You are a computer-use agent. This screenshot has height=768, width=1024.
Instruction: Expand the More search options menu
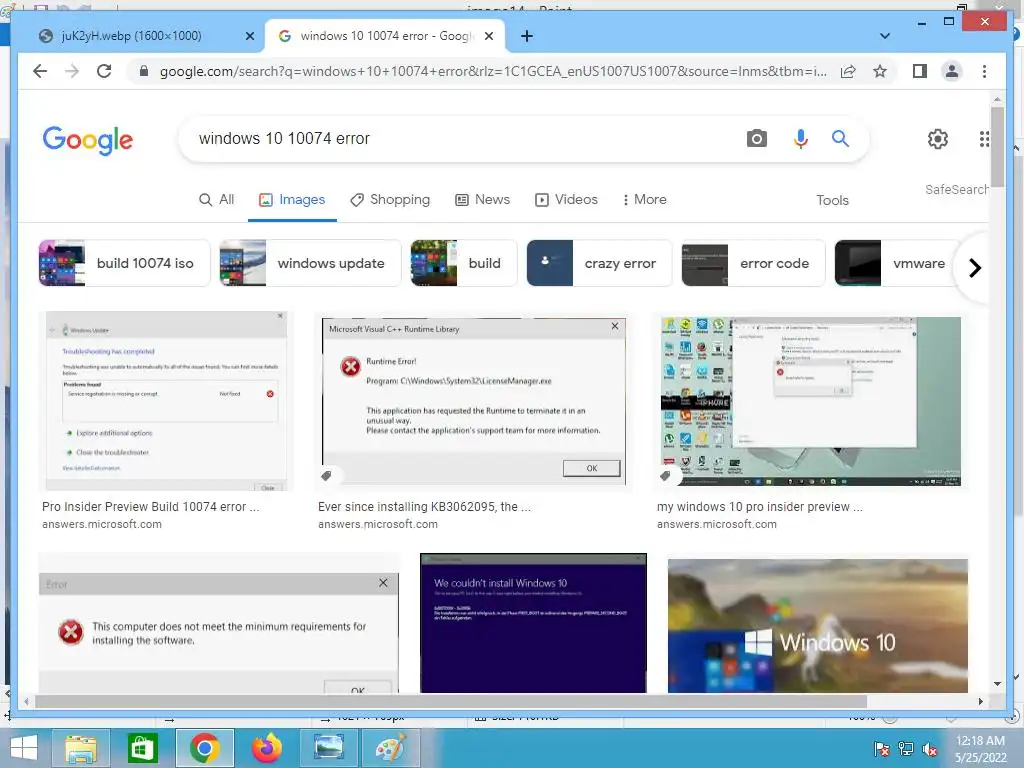pos(644,199)
